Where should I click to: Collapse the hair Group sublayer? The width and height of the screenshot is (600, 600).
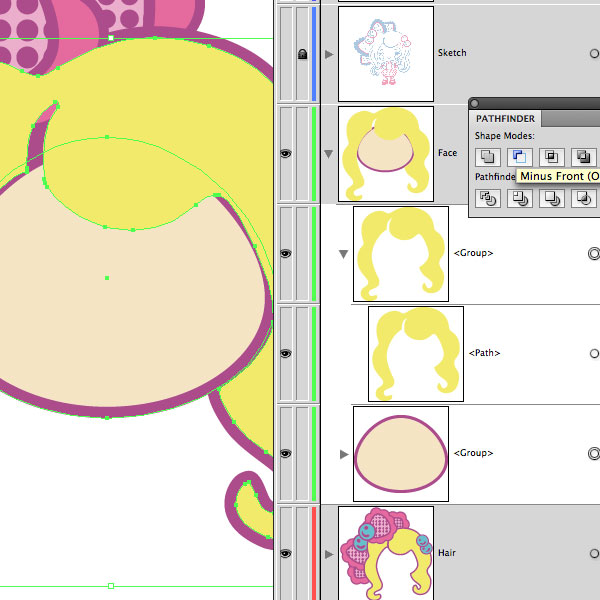point(344,254)
